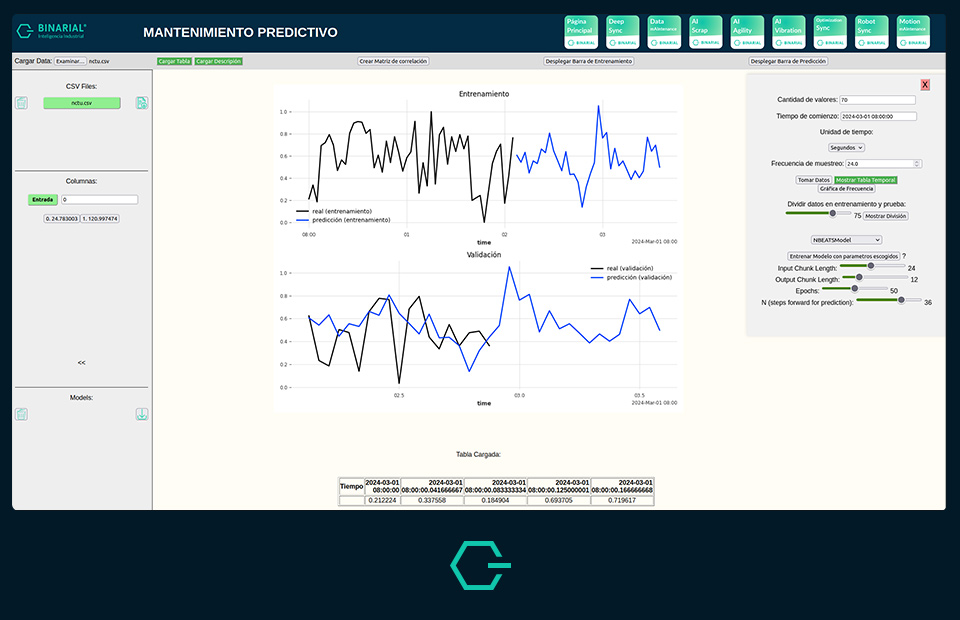The height and width of the screenshot is (620, 960).
Task: Click the CSV document icon beside nctu.csv
Action: point(142,103)
